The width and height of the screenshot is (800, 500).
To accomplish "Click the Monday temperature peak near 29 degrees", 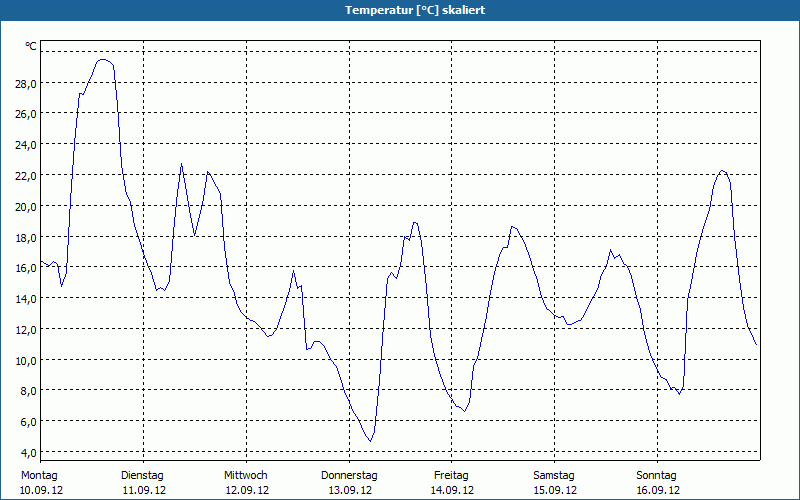I will click(103, 60).
